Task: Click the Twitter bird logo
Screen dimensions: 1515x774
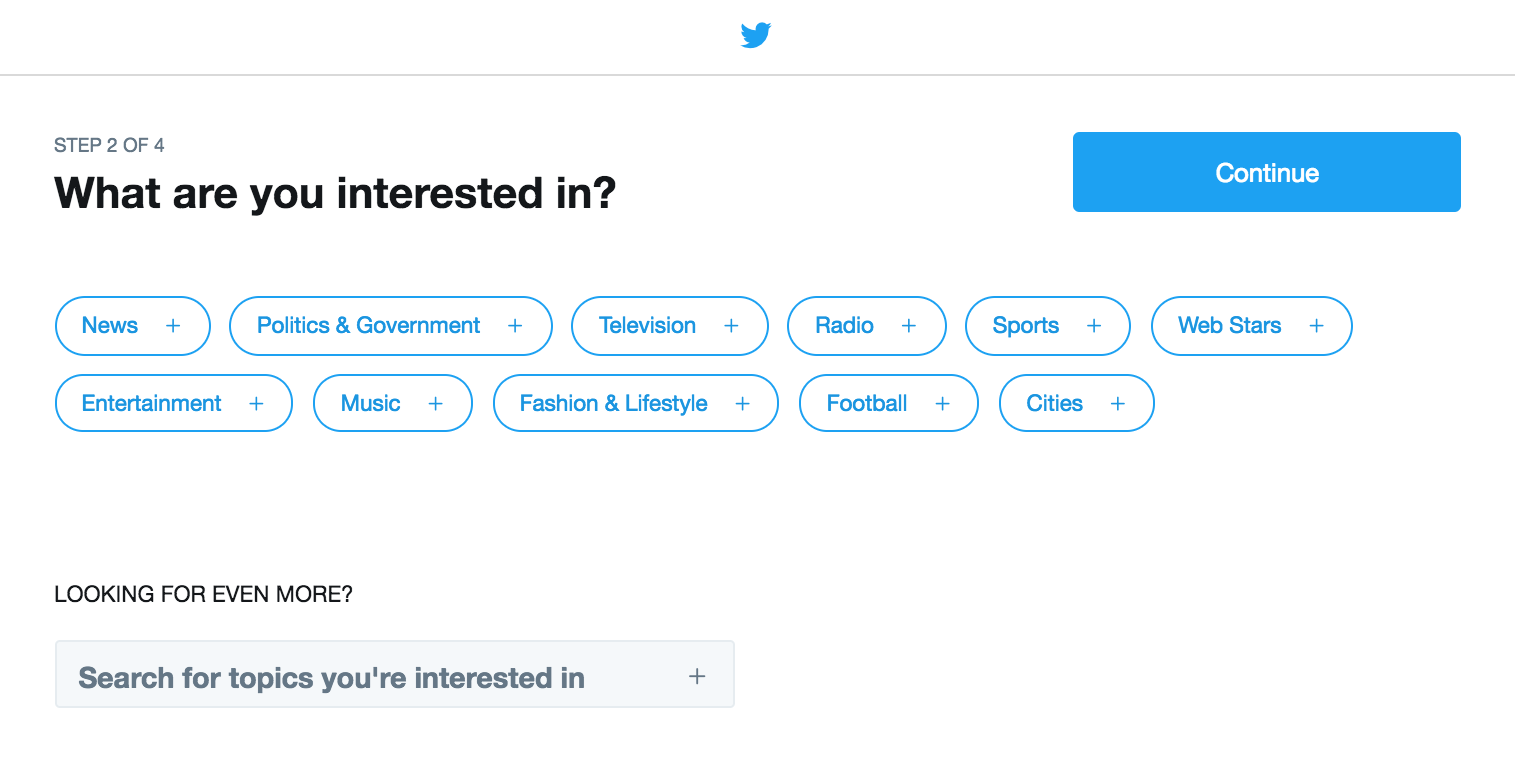Action: [756, 36]
